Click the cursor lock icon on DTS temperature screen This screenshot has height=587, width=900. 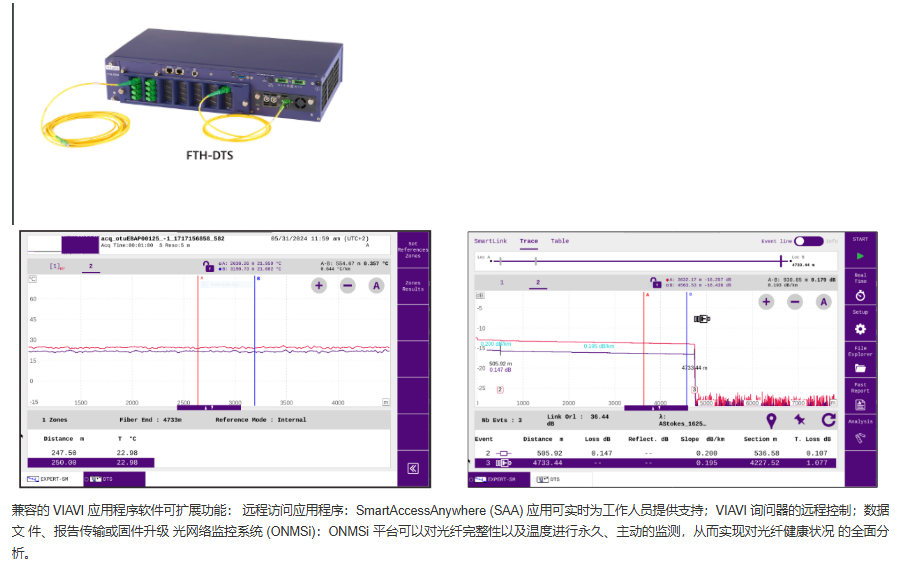click(x=208, y=266)
